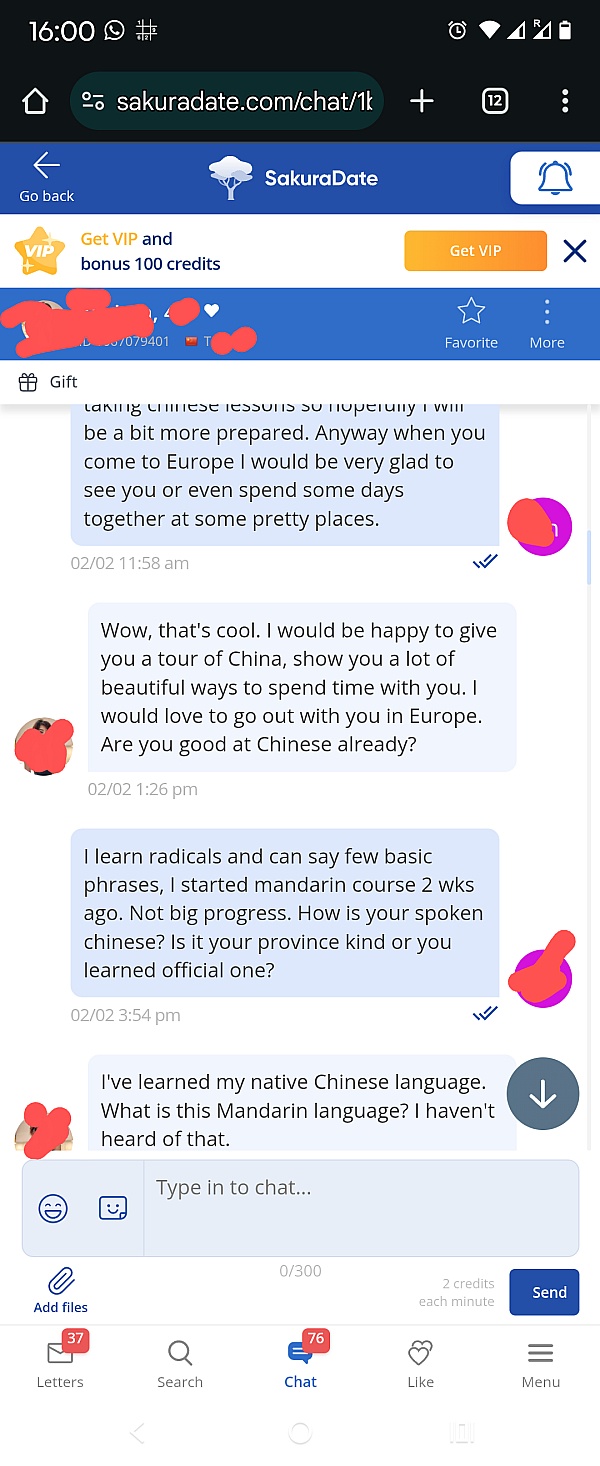The height and width of the screenshot is (1466, 600).
Task: Open the Letters tab
Action: pos(60,1363)
